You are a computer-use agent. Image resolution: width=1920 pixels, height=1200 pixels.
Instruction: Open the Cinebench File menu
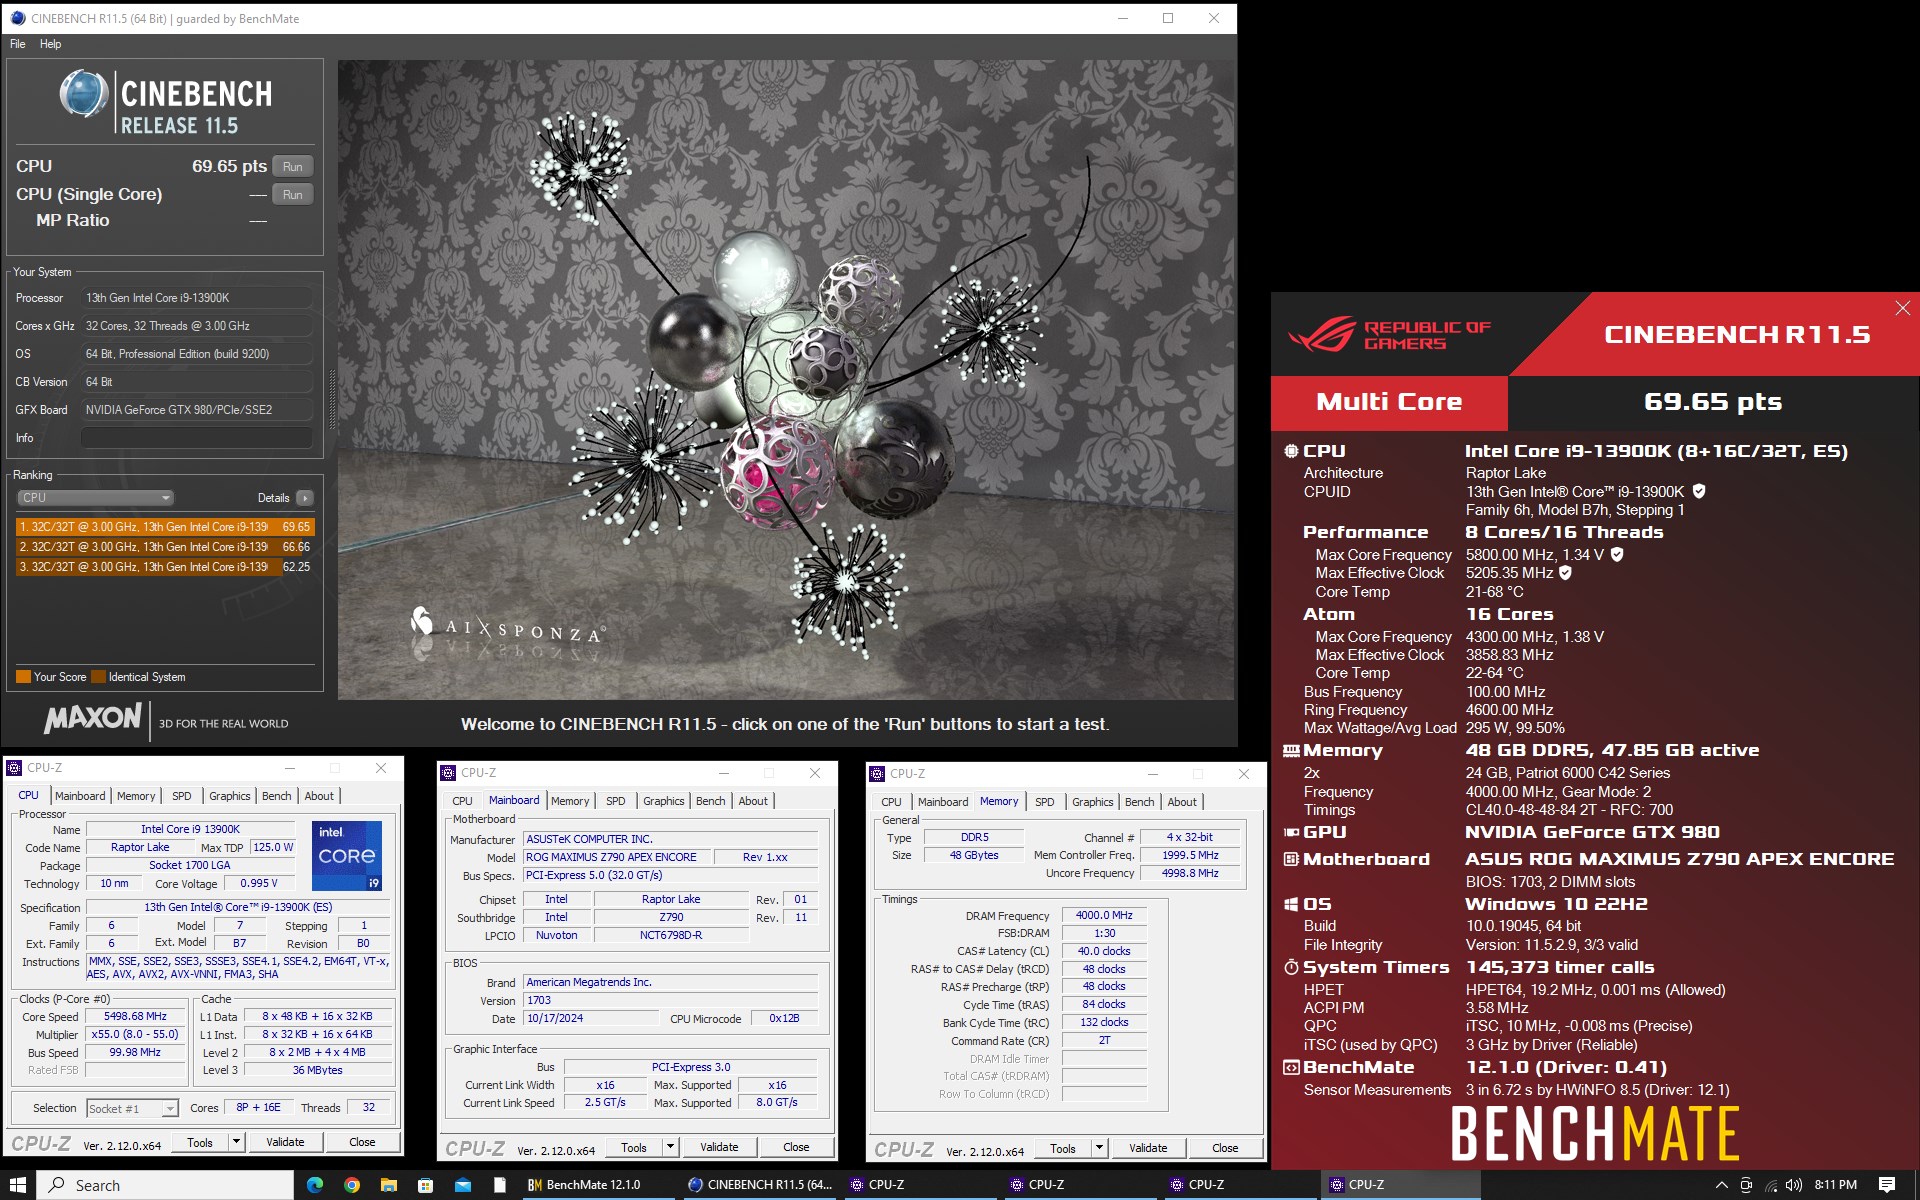[x=18, y=44]
